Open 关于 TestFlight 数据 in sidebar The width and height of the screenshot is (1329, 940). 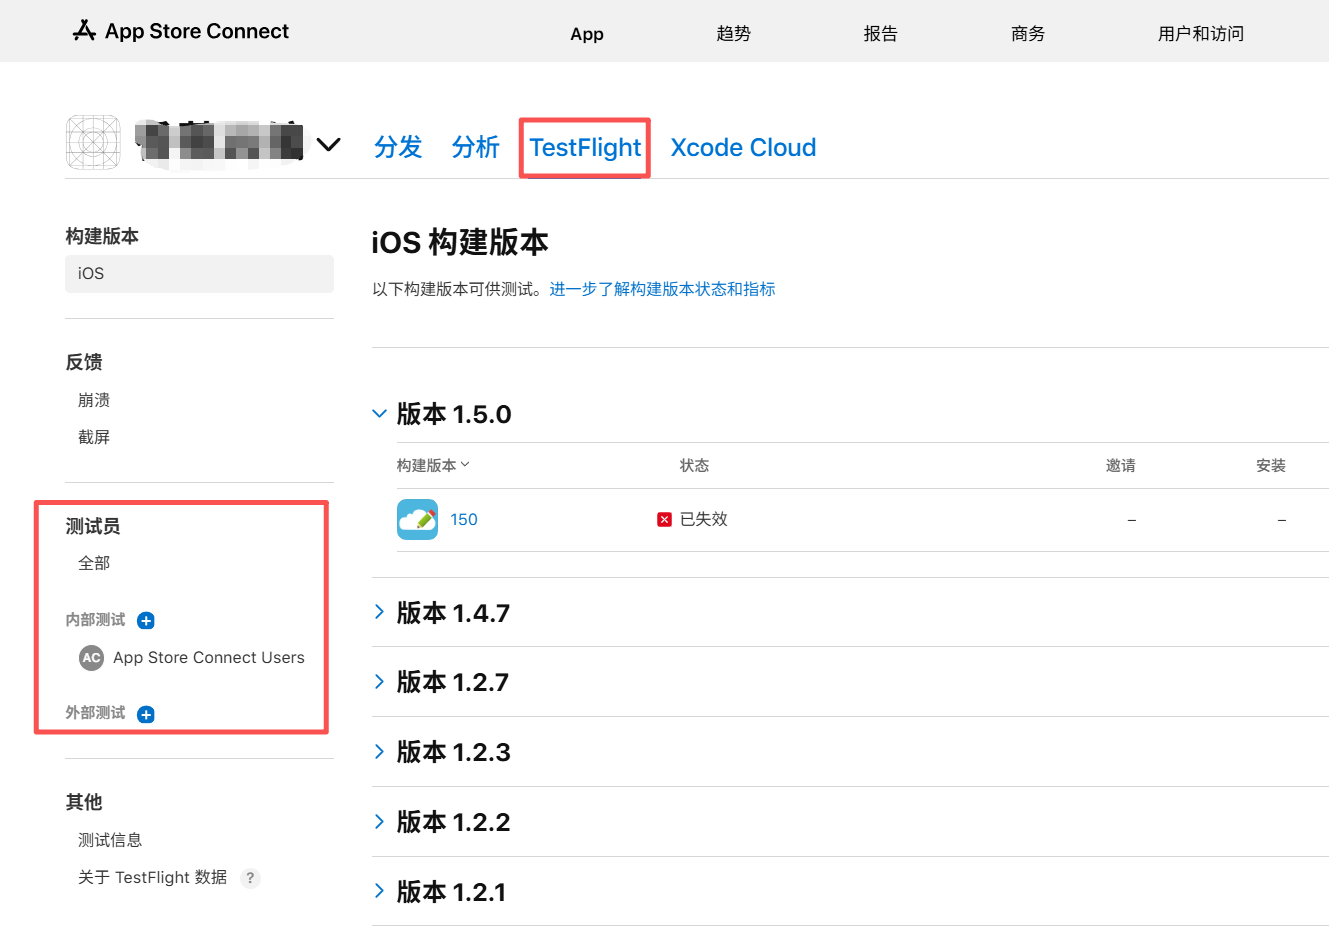point(152,877)
